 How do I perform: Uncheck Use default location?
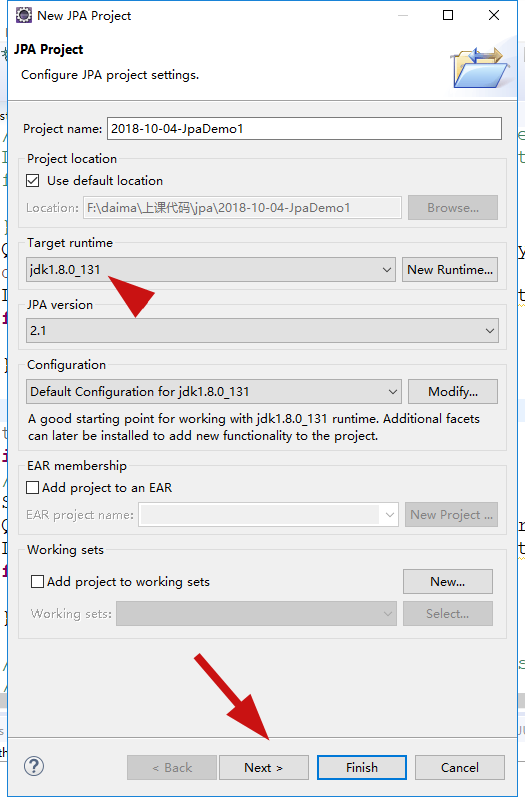pyautogui.click(x=32, y=180)
